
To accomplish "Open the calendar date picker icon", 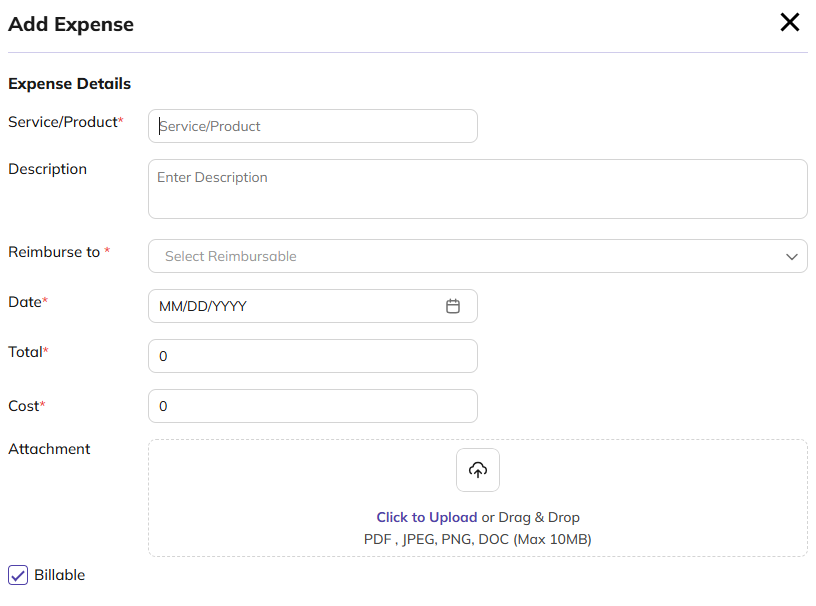I will point(452,306).
